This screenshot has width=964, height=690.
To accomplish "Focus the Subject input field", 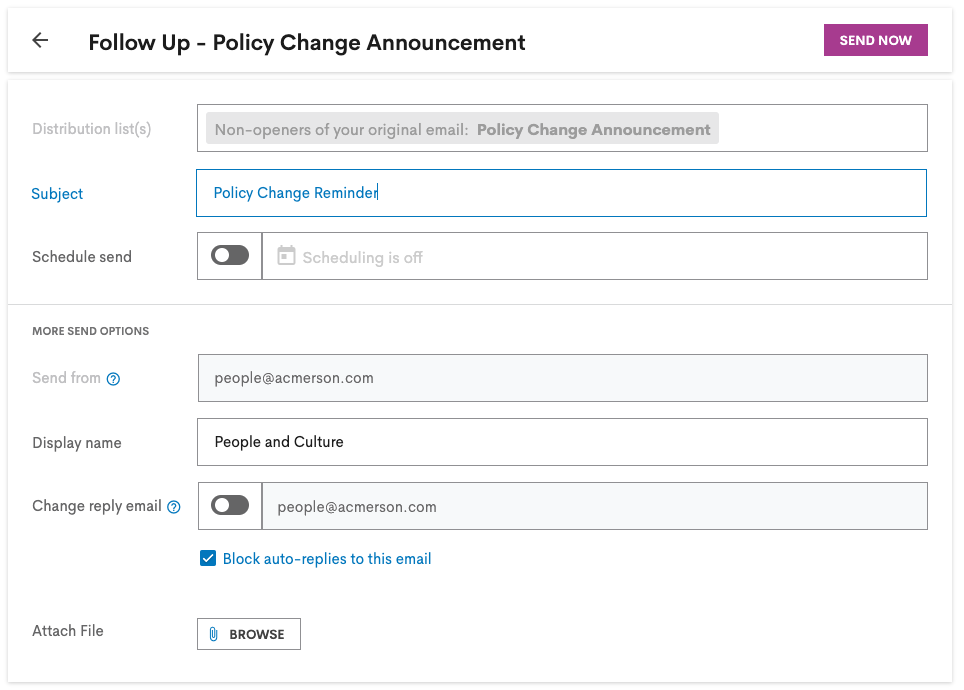I will pos(561,193).
